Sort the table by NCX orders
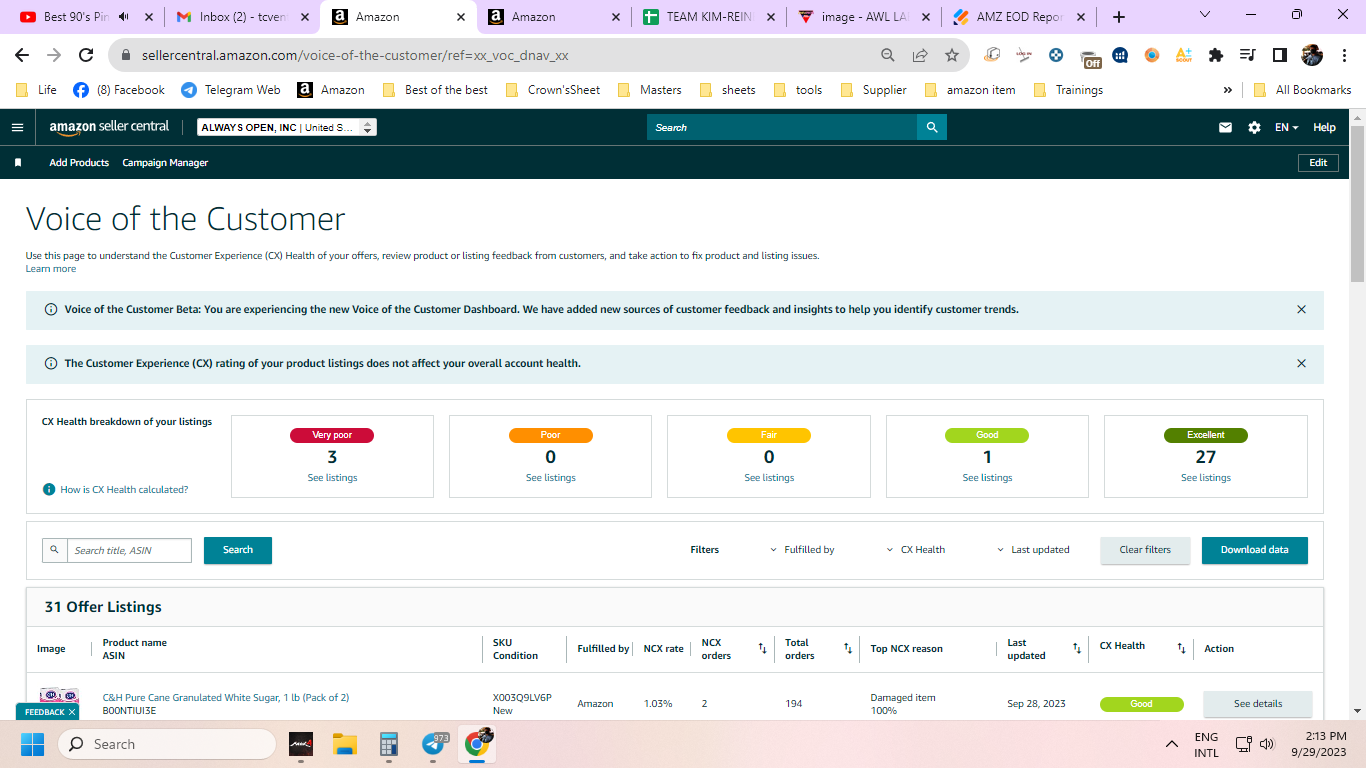 [x=762, y=649]
